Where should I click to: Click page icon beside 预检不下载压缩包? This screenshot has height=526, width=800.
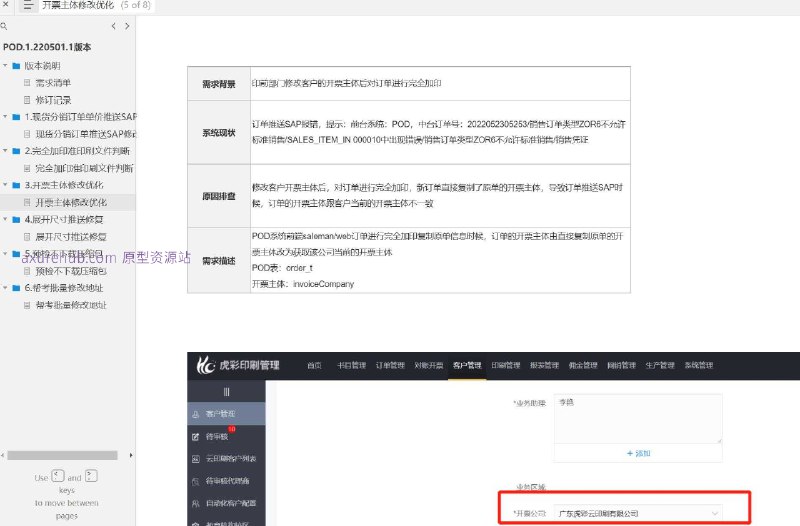point(27,271)
